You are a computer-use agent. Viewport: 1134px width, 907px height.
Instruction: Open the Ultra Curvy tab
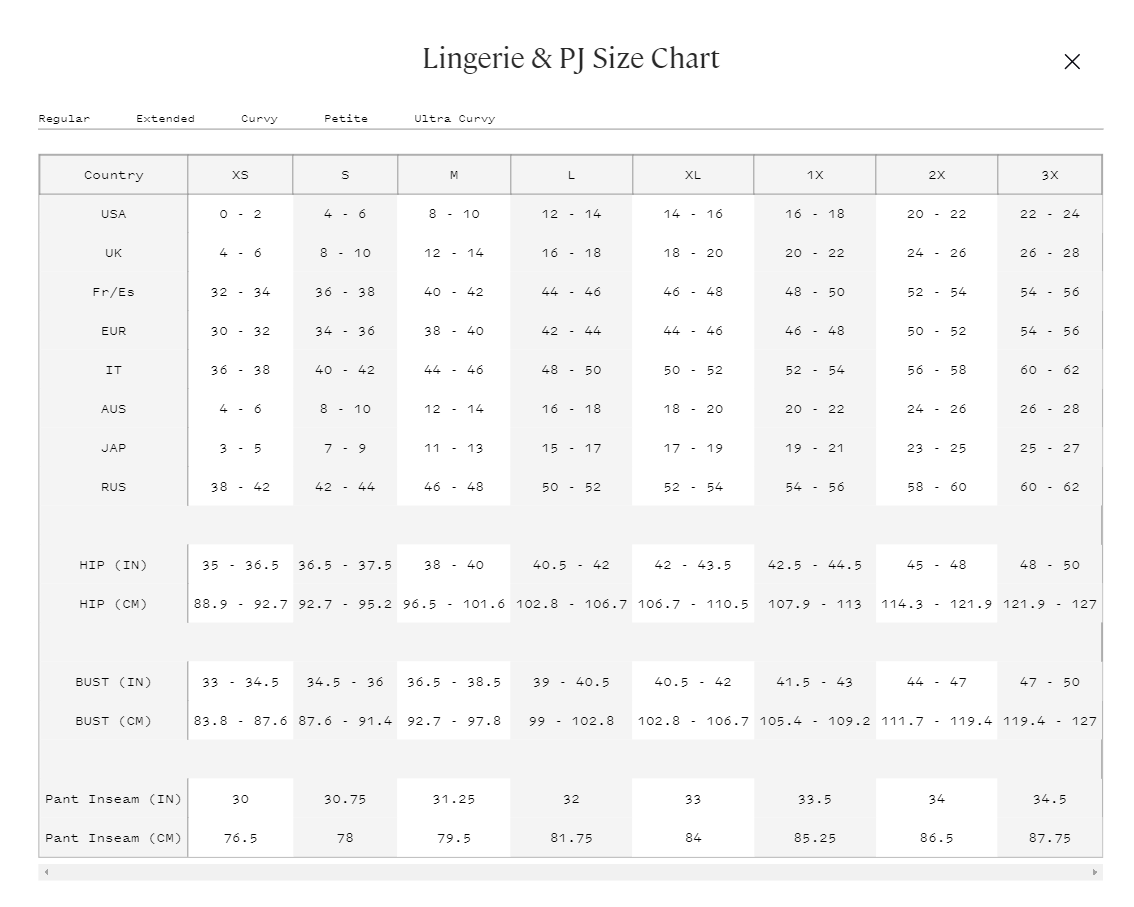click(455, 119)
